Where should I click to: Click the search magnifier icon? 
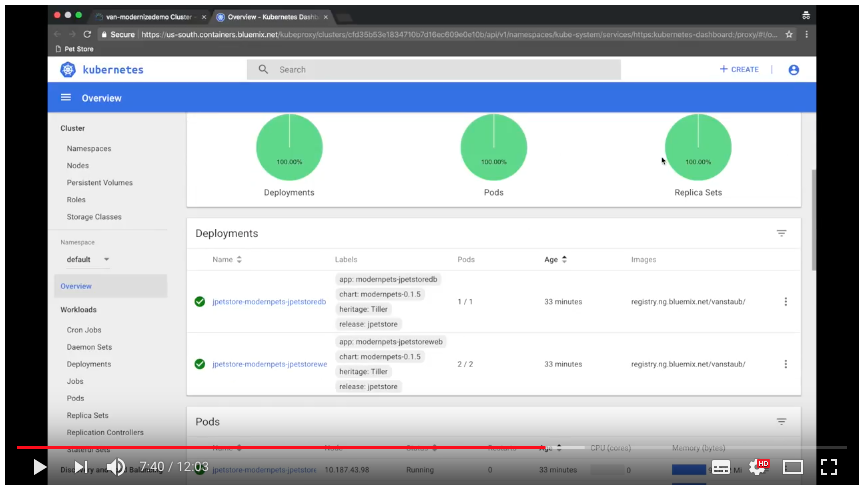263,70
